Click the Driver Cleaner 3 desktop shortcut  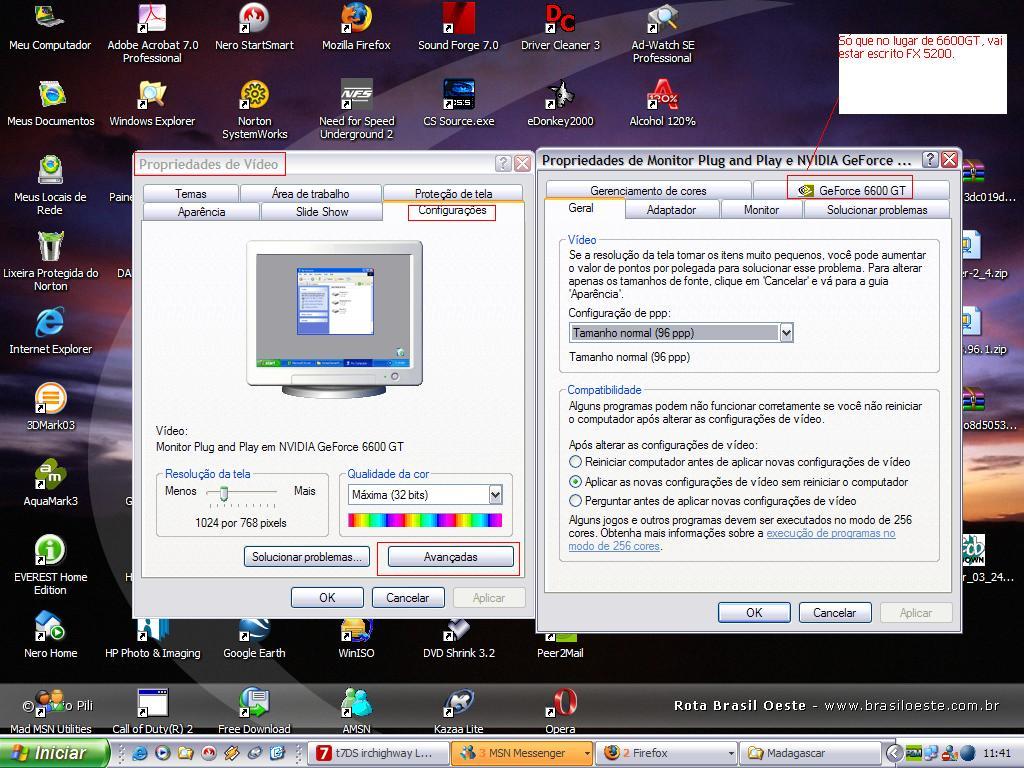pyautogui.click(x=560, y=27)
